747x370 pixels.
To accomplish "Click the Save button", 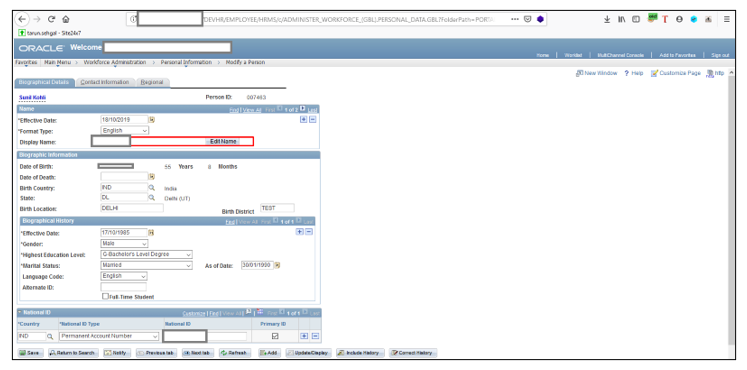I will click(x=30, y=353).
